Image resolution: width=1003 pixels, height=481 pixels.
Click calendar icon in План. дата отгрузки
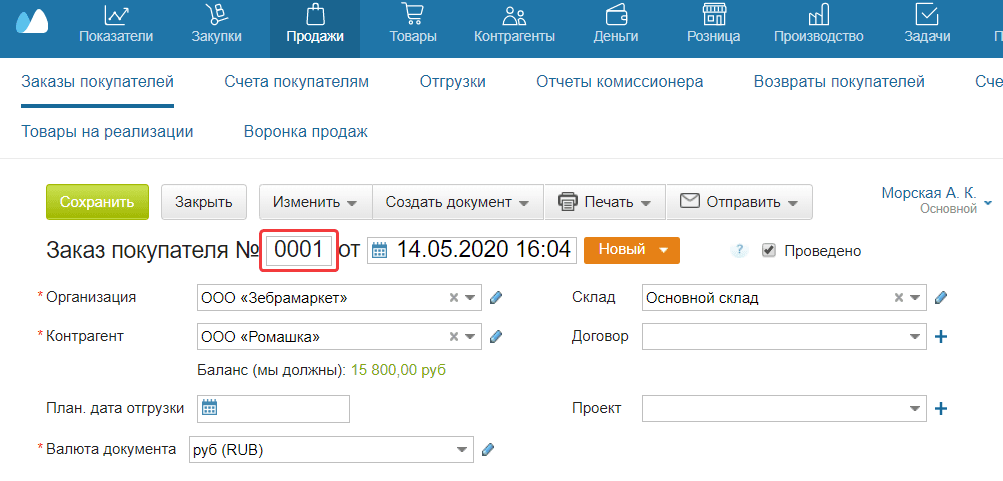tap(210, 408)
